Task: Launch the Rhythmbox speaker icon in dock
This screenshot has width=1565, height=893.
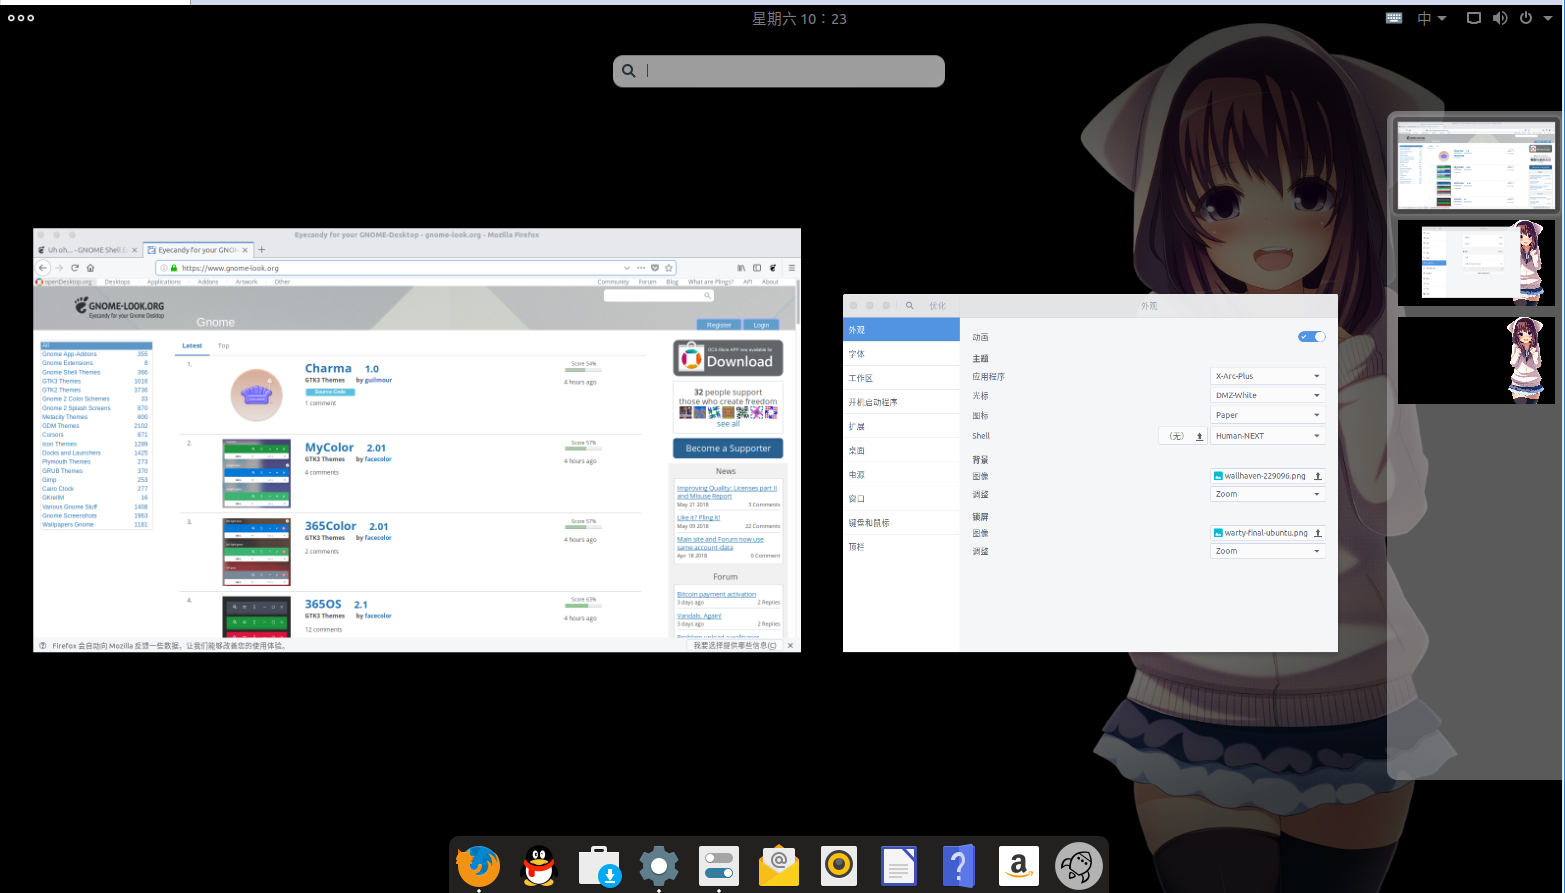Action: click(839, 866)
